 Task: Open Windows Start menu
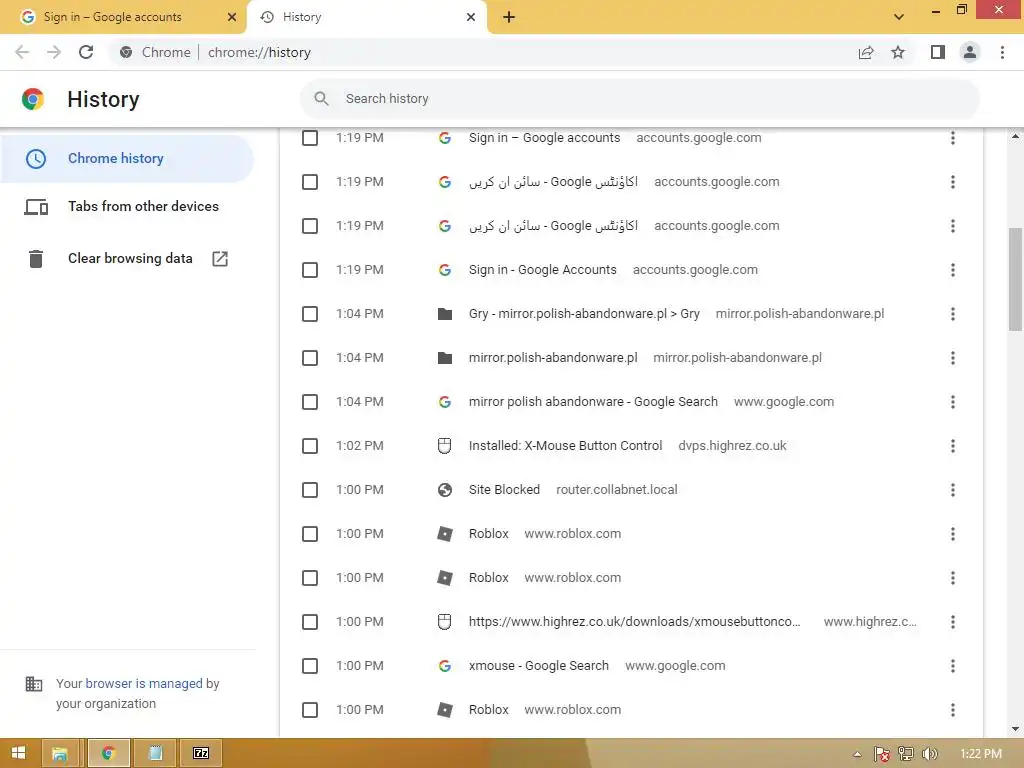[x=18, y=753]
